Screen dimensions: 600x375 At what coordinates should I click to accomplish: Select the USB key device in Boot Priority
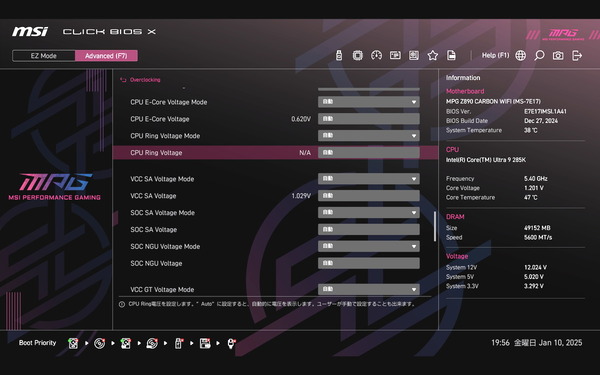178,343
